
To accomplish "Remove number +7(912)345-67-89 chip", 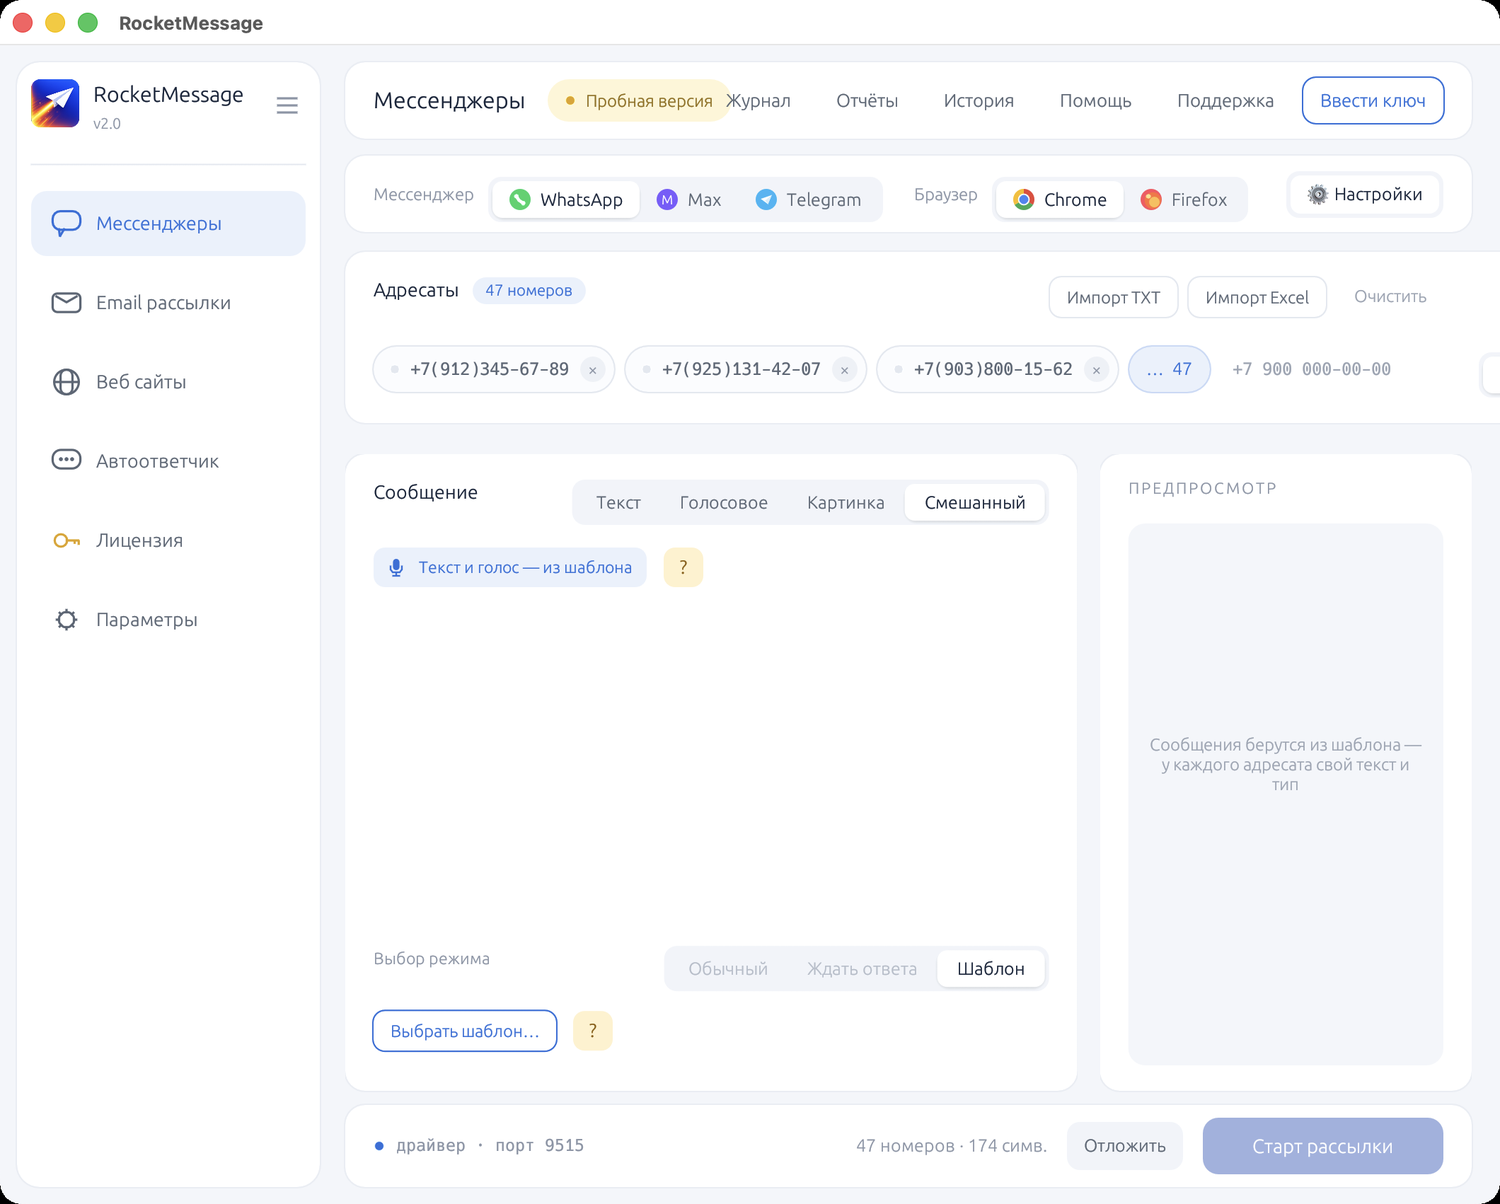I will click(593, 370).
